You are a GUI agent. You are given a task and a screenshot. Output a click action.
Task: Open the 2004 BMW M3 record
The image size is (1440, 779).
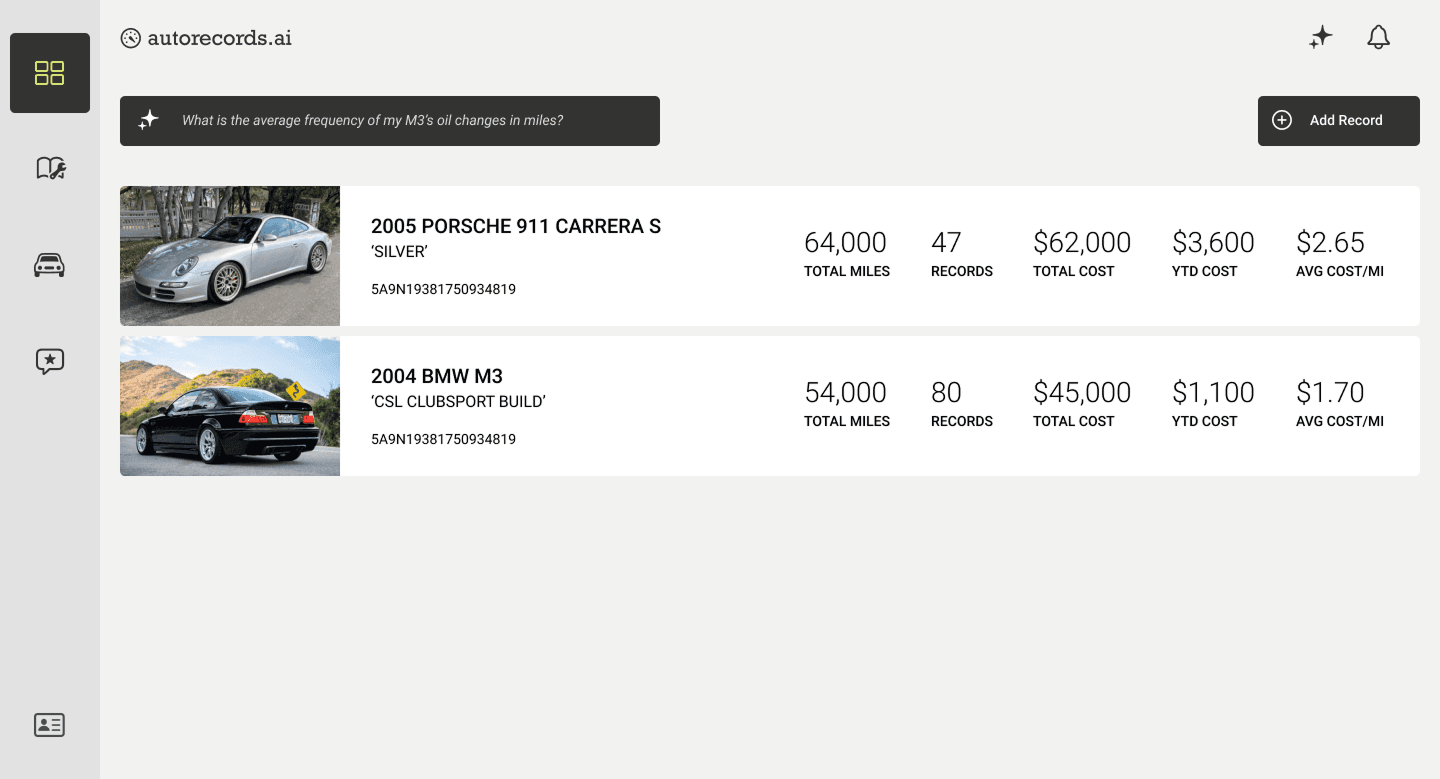pyautogui.click(x=436, y=376)
